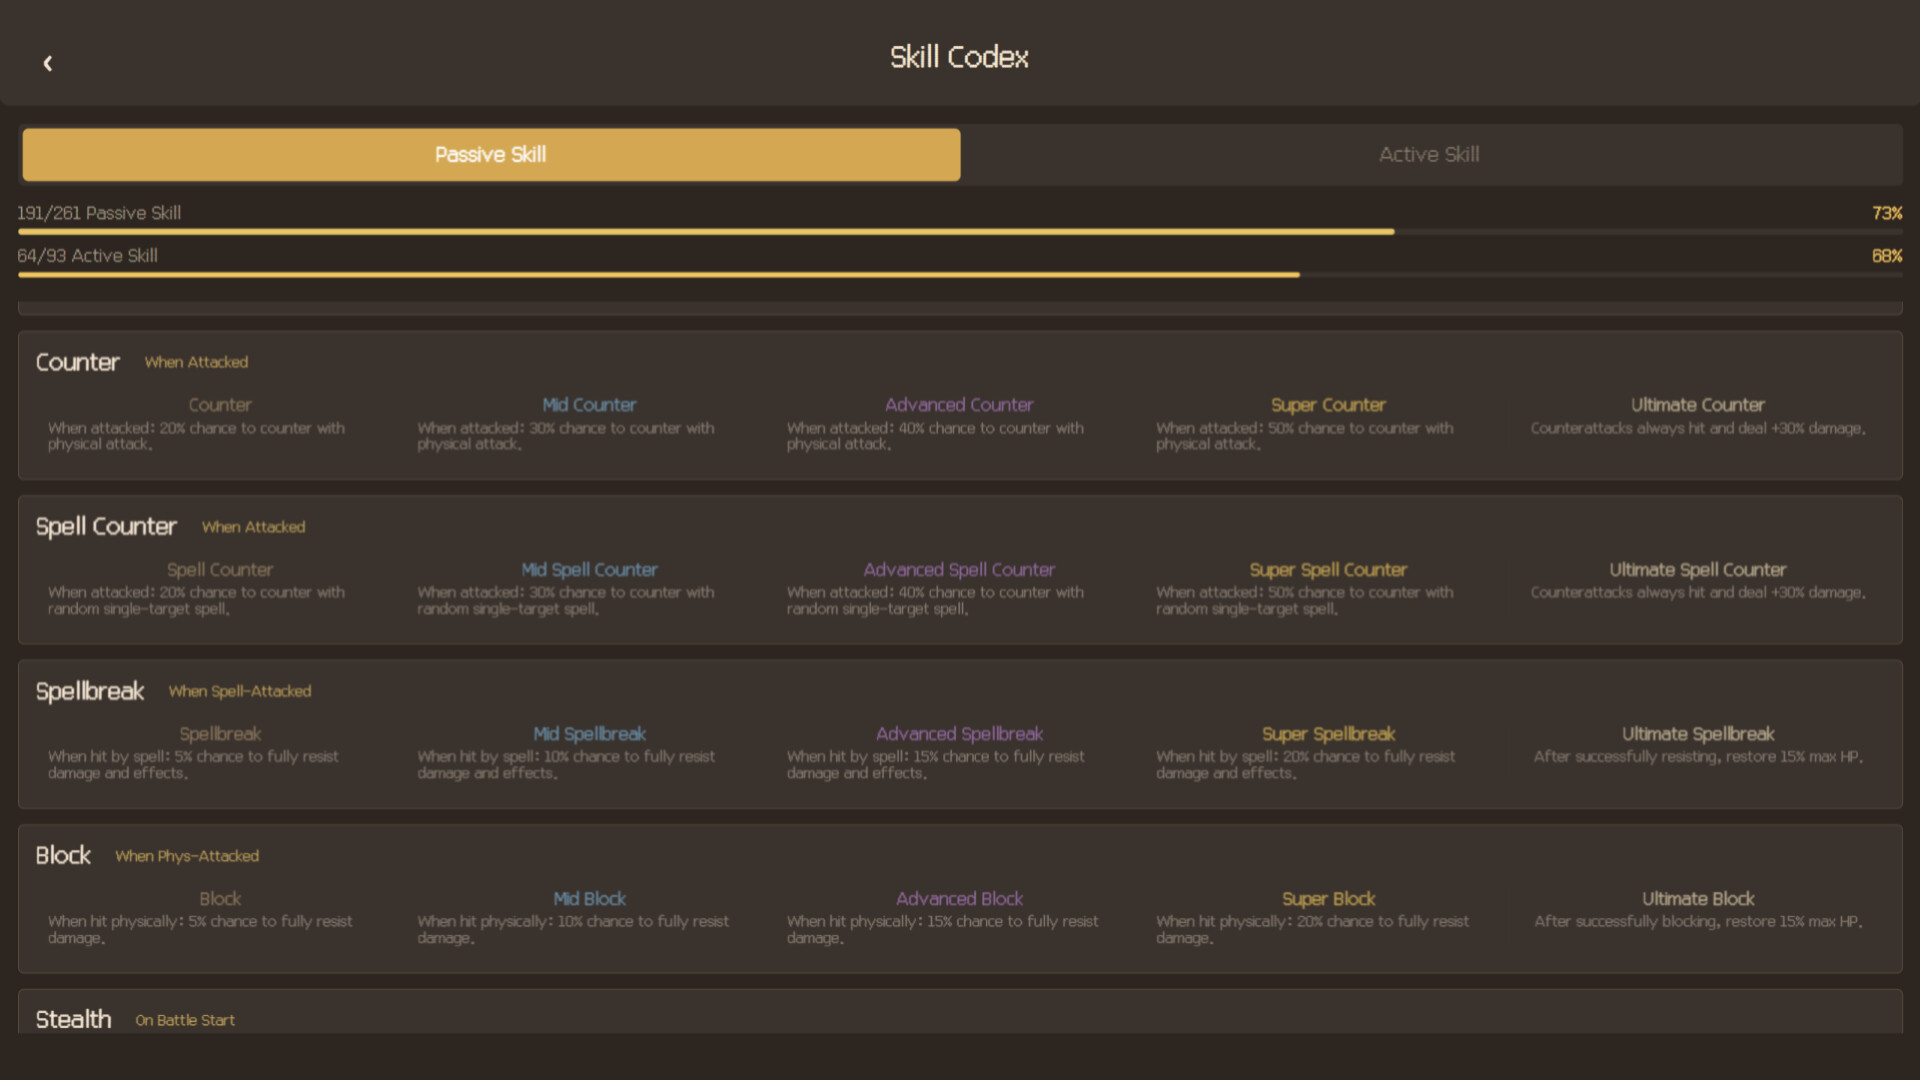1920x1080 pixels.
Task: Click Stealth's On Battle Start trigger label
Action: (x=185, y=1020)
